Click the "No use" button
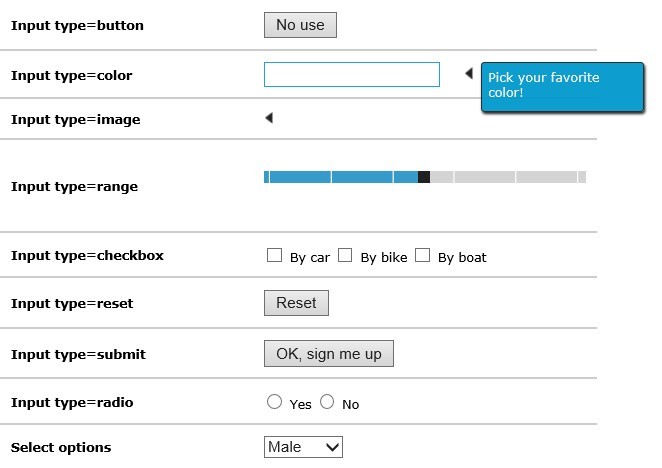Viewport: 662px width, 468px height. point(300,25)
